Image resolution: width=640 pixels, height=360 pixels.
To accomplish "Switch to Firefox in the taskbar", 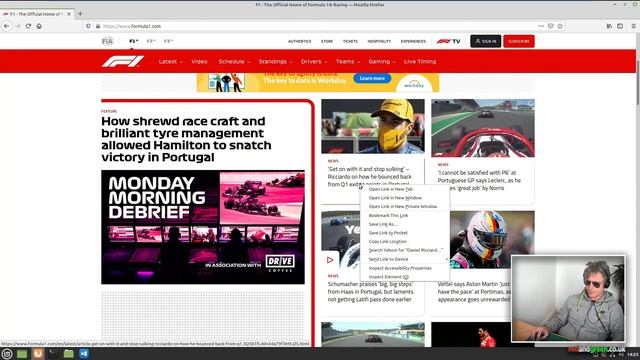I will pyautogui.click(x=38, y=353).
